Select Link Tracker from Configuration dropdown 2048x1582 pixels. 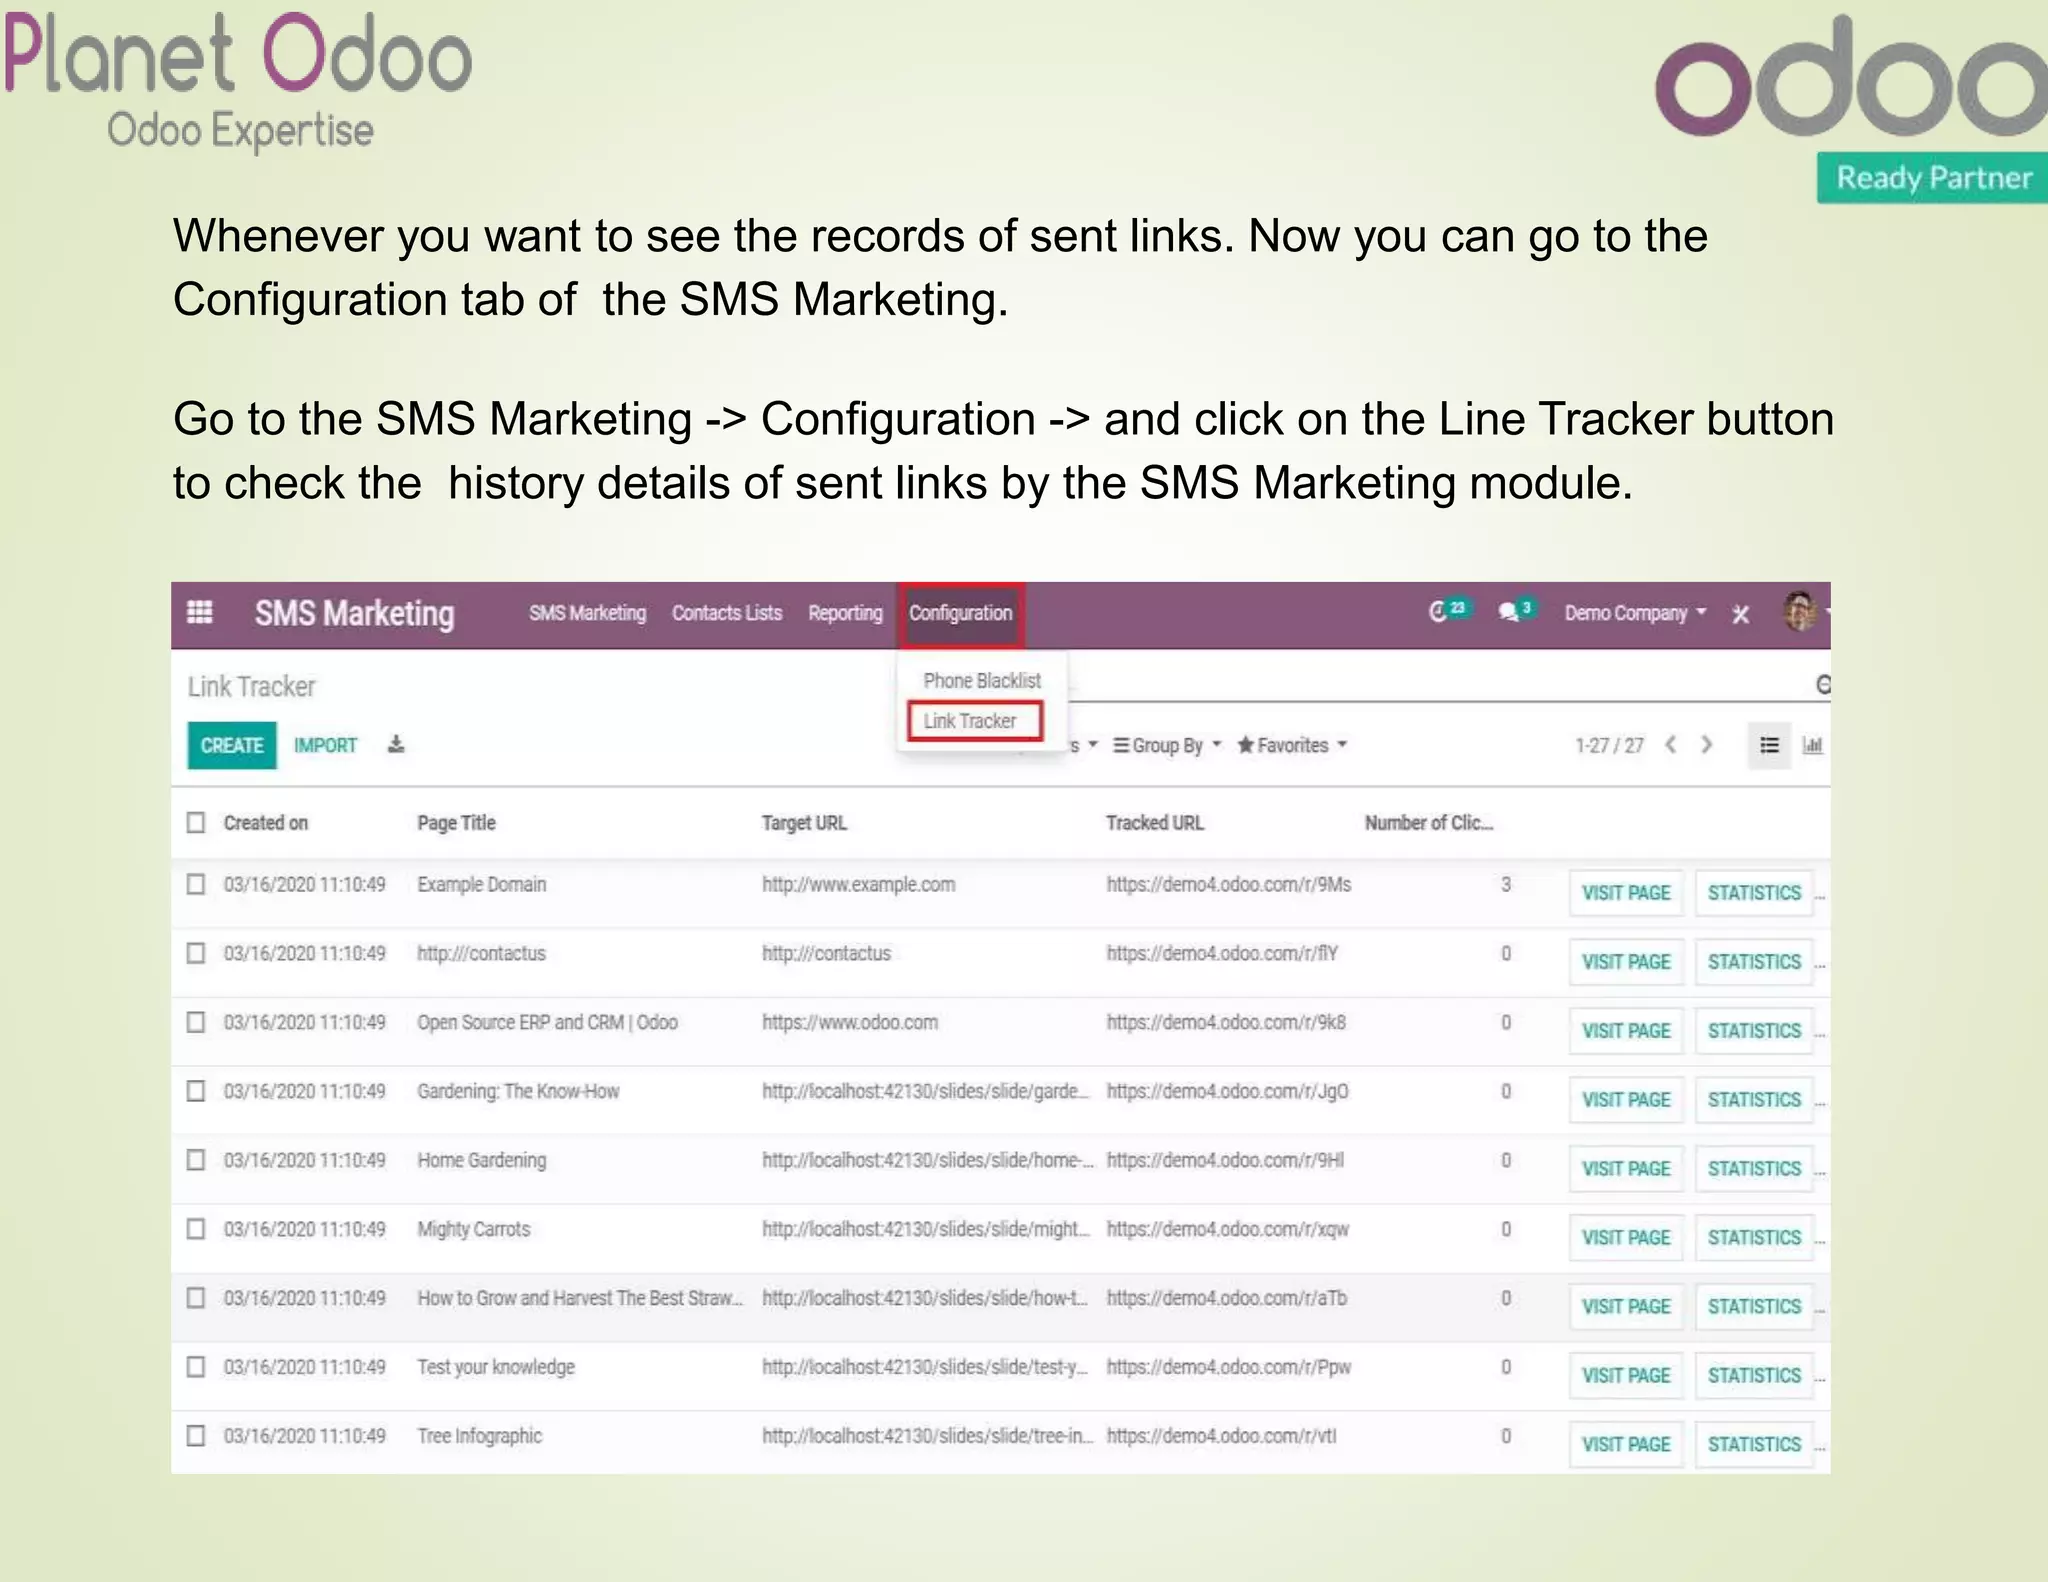(975, 721)
